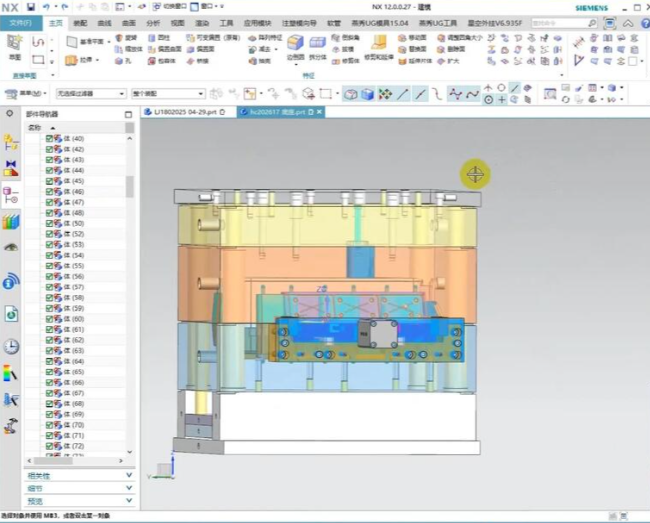Viewport: 650px width, 523px height.
Task: Uncheck the 体 (40) body checkbox
Action: [49, 138]
